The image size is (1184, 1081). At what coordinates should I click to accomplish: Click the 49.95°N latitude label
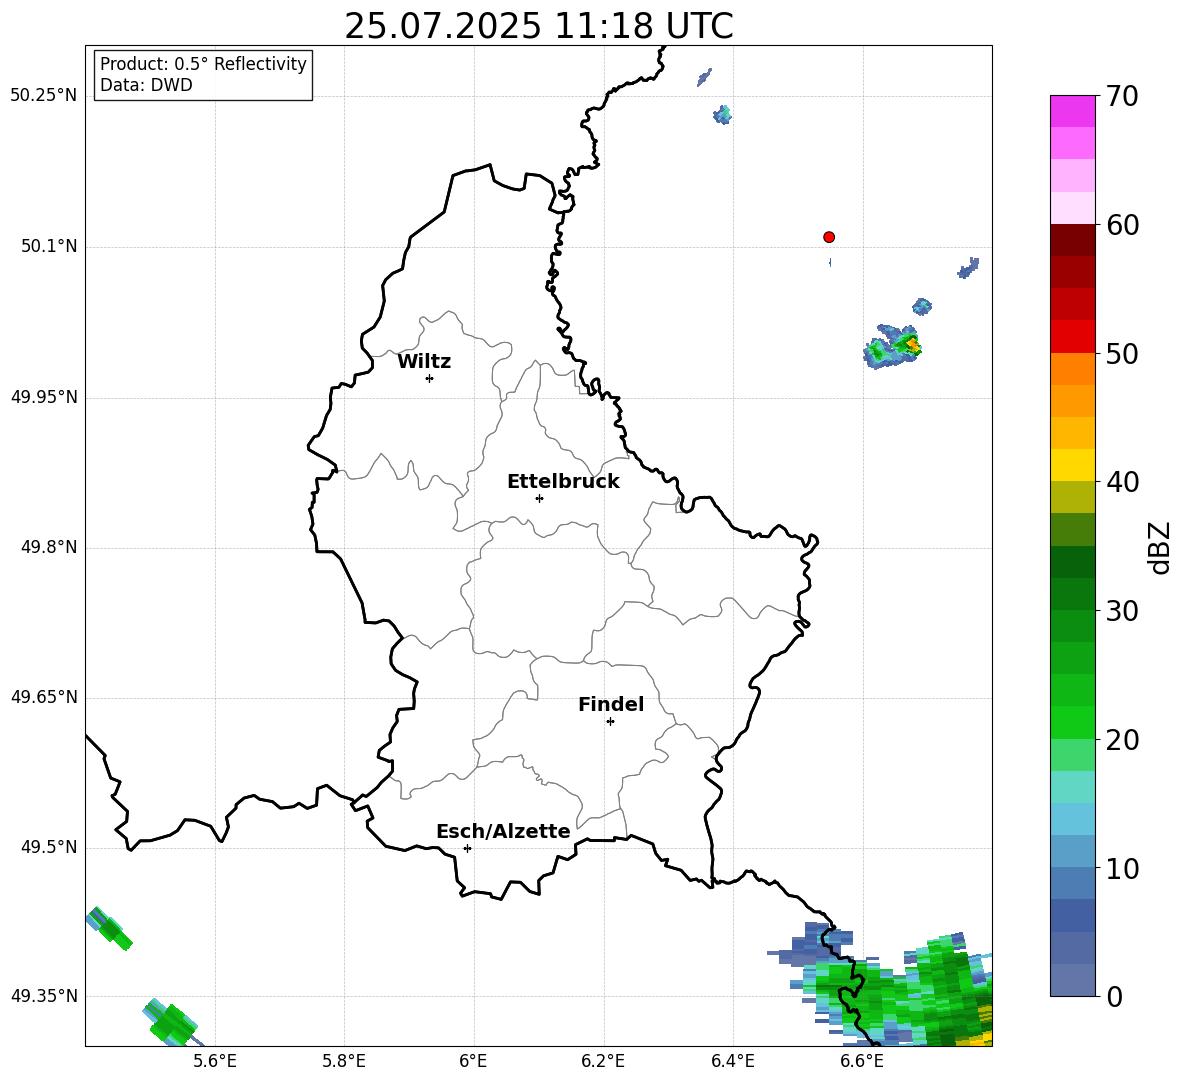44,397
